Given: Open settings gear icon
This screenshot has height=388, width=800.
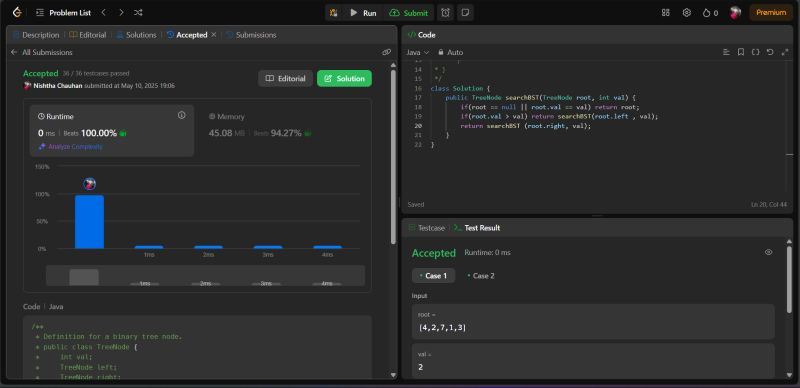Looking at the screenshot, I should [687, 13].
